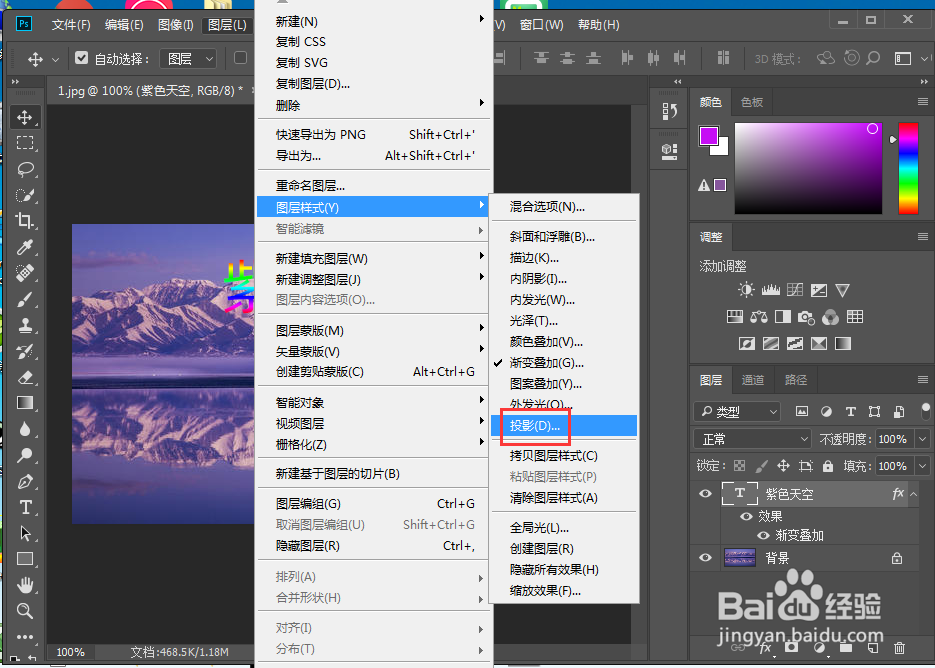Hide the 紫色天空 text layer
The width and height of the screenshot is (935, 668).
point(705,493)
